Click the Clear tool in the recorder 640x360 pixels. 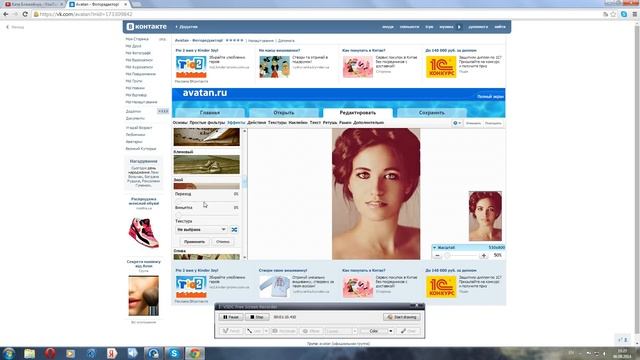[x=409, y=331]
